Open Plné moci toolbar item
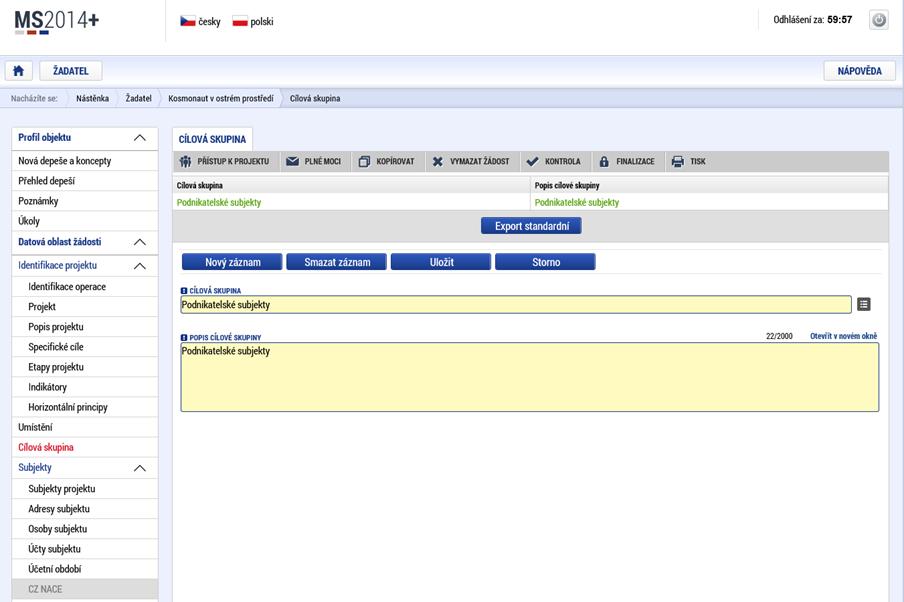Screen dimensions: 904x602 click(x=314, y=161)
